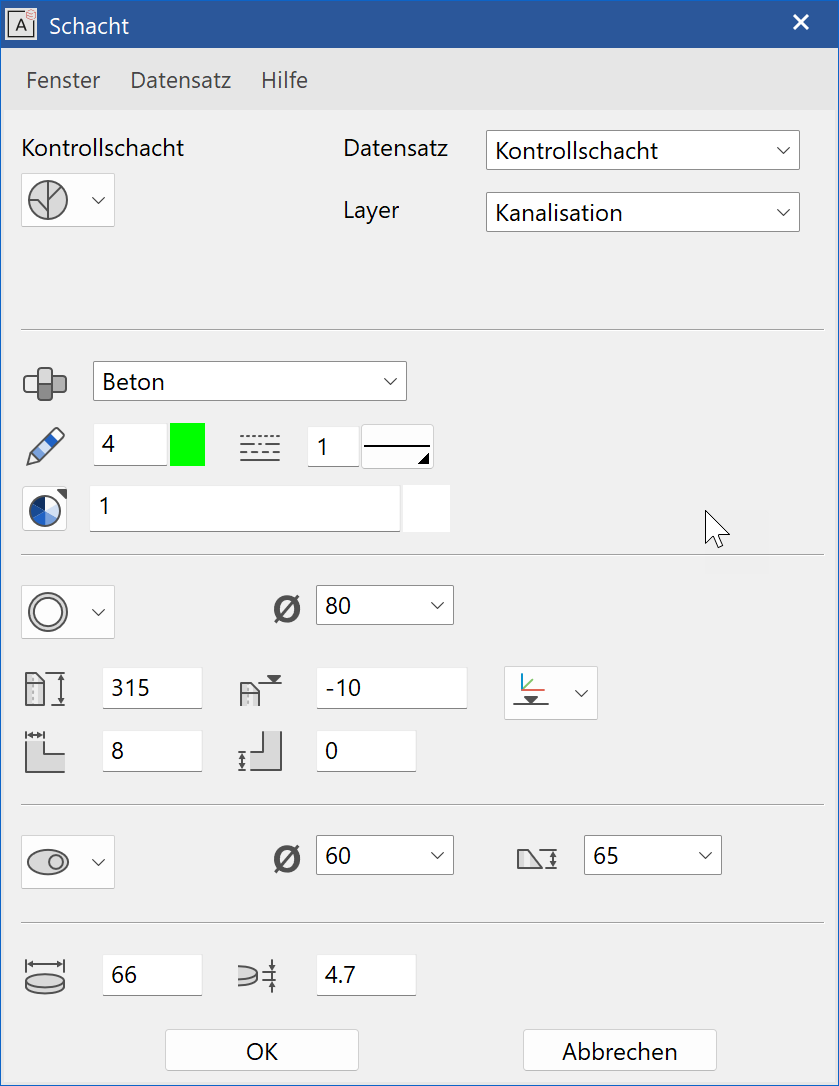Confirm the dialog with OK
Image resolution: width=839 pixels, height=1086 pixels.
[262, 1051]
